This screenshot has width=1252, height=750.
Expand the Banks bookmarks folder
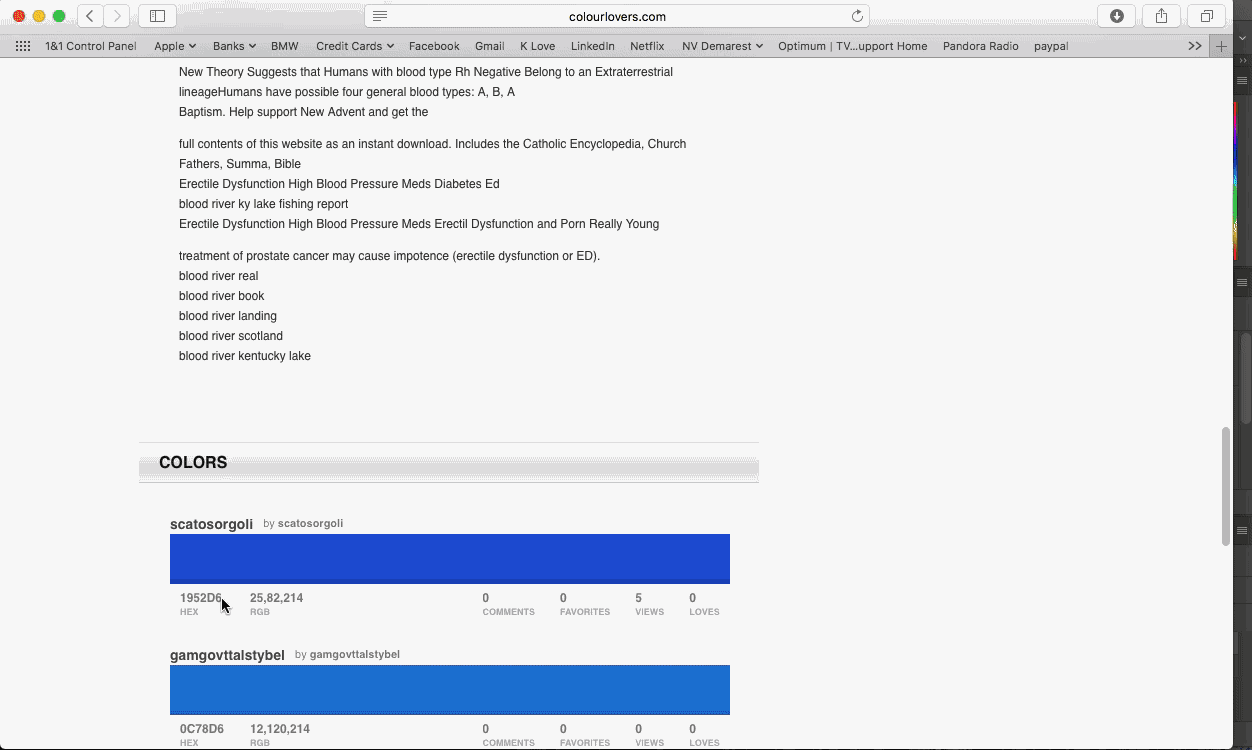[x=234, y=46]
